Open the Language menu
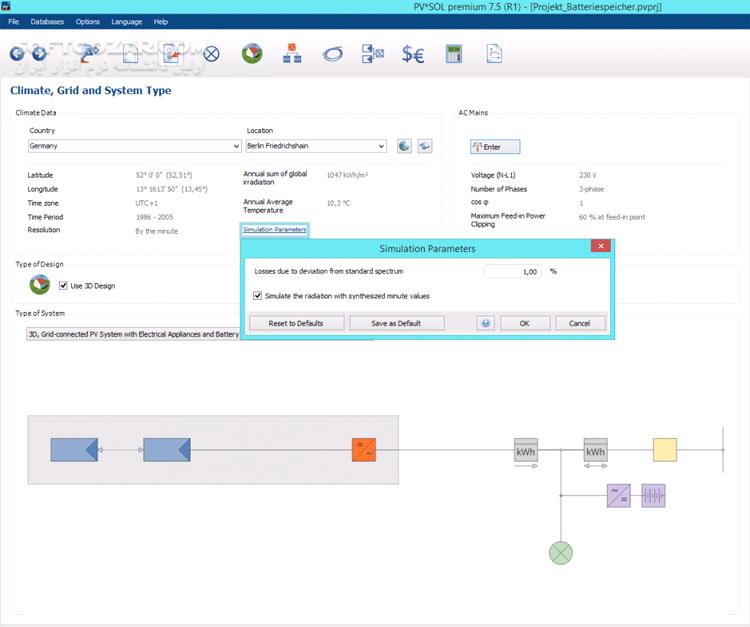Image resolution: width=750 pixels, height=627 pixels. [126, 22]
